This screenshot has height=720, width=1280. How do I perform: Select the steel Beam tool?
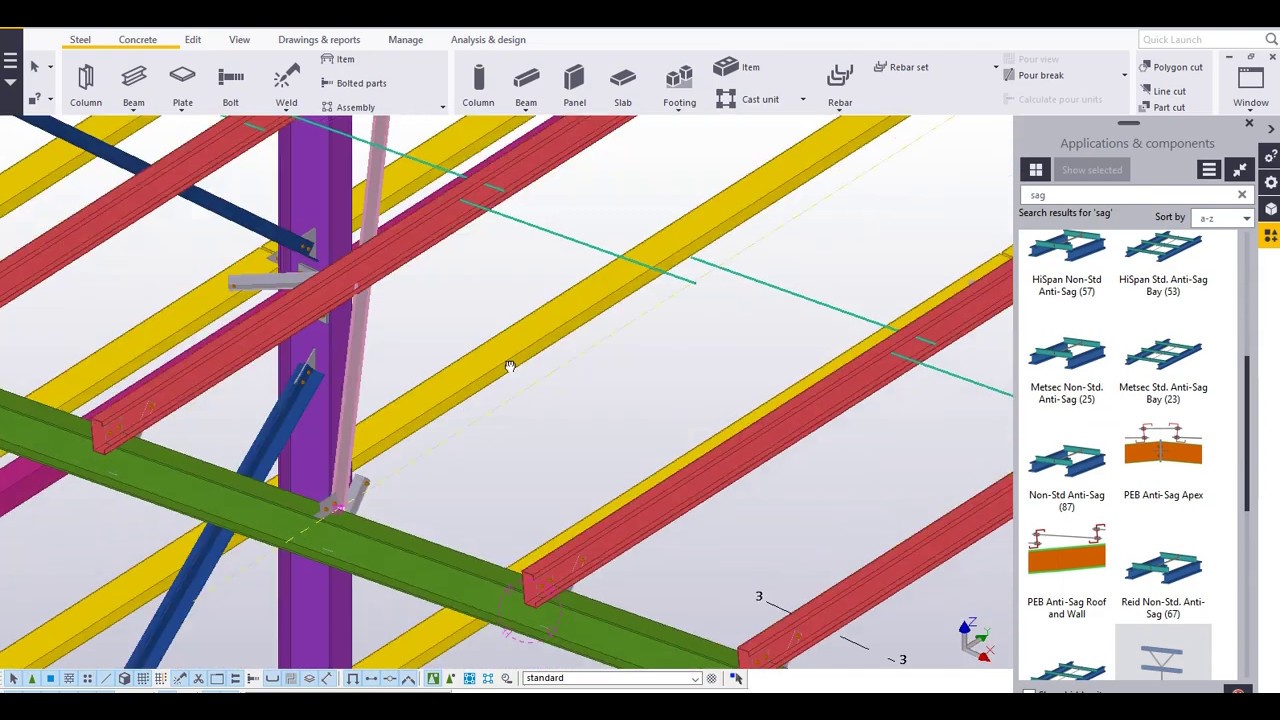point(133,85)
